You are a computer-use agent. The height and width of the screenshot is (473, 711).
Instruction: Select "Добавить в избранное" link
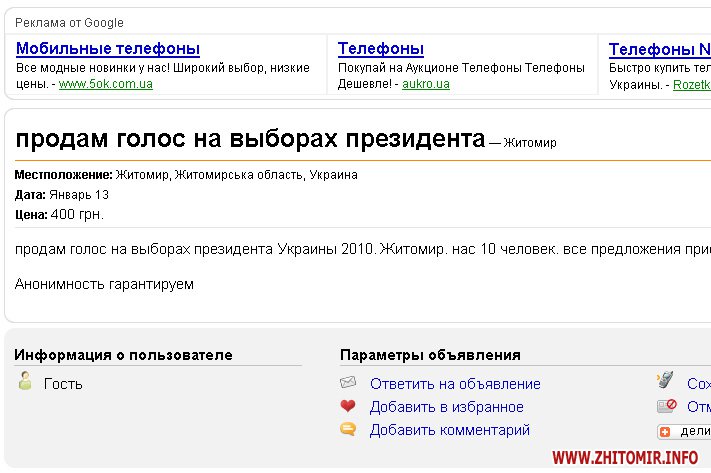click(x=446, y=407)
